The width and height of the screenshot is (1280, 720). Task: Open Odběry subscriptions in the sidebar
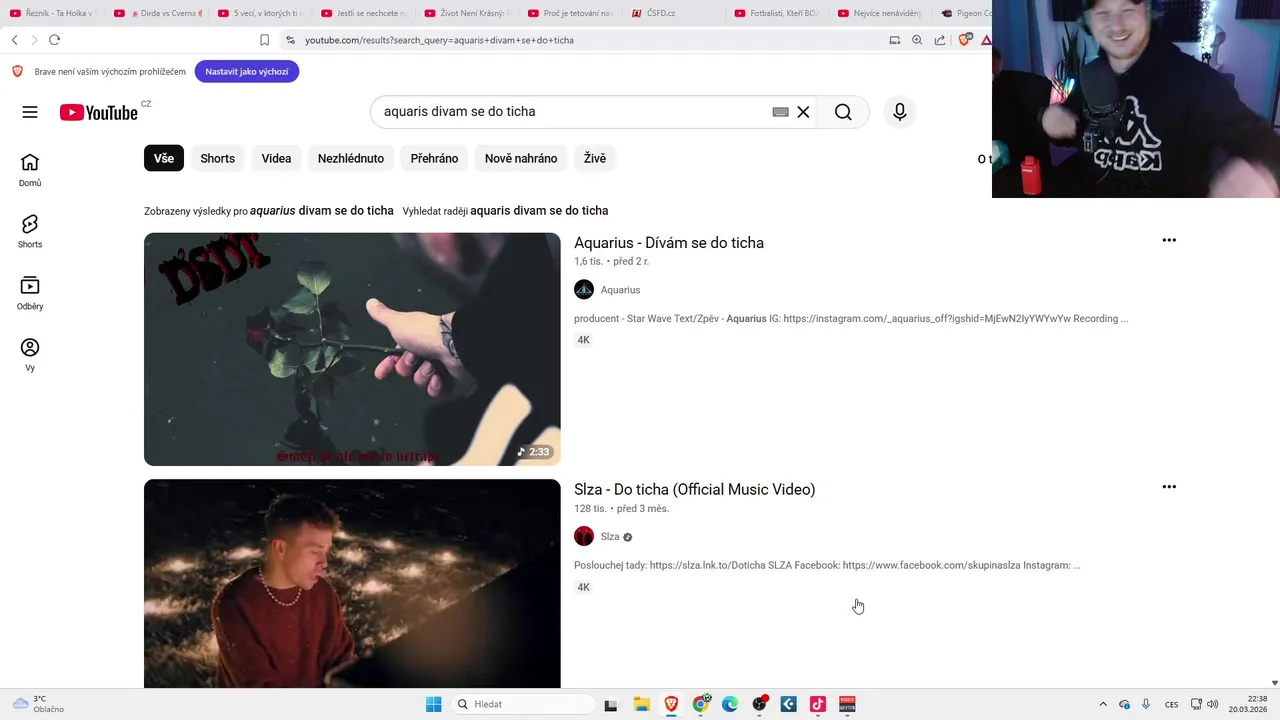pos(30,293)
